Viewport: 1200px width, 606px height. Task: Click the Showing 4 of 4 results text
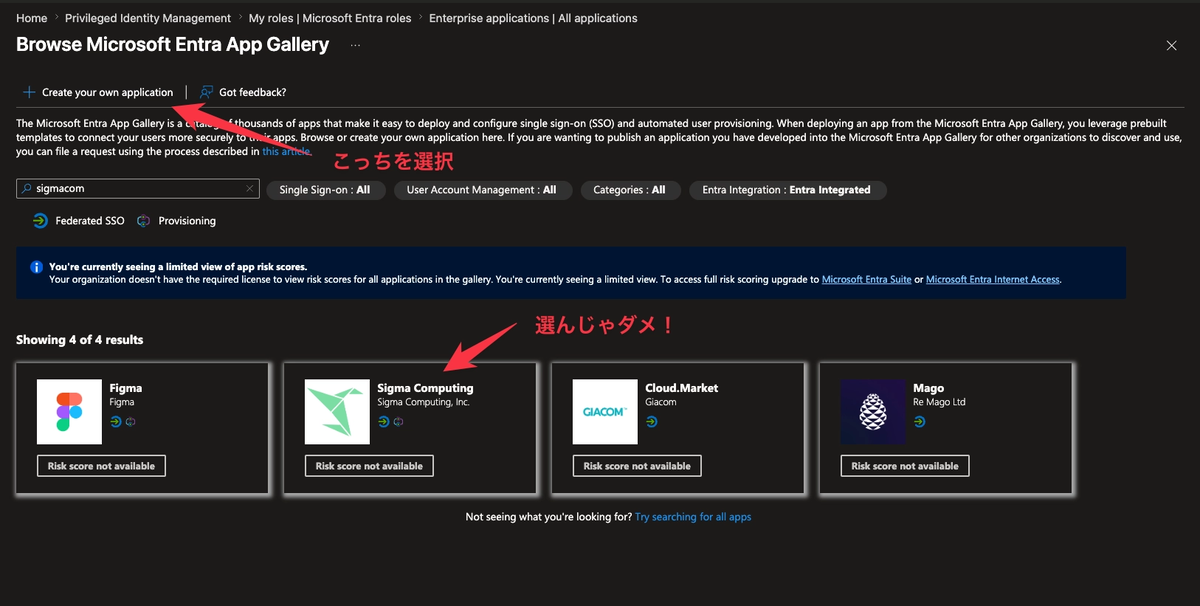tap(80, 340)
